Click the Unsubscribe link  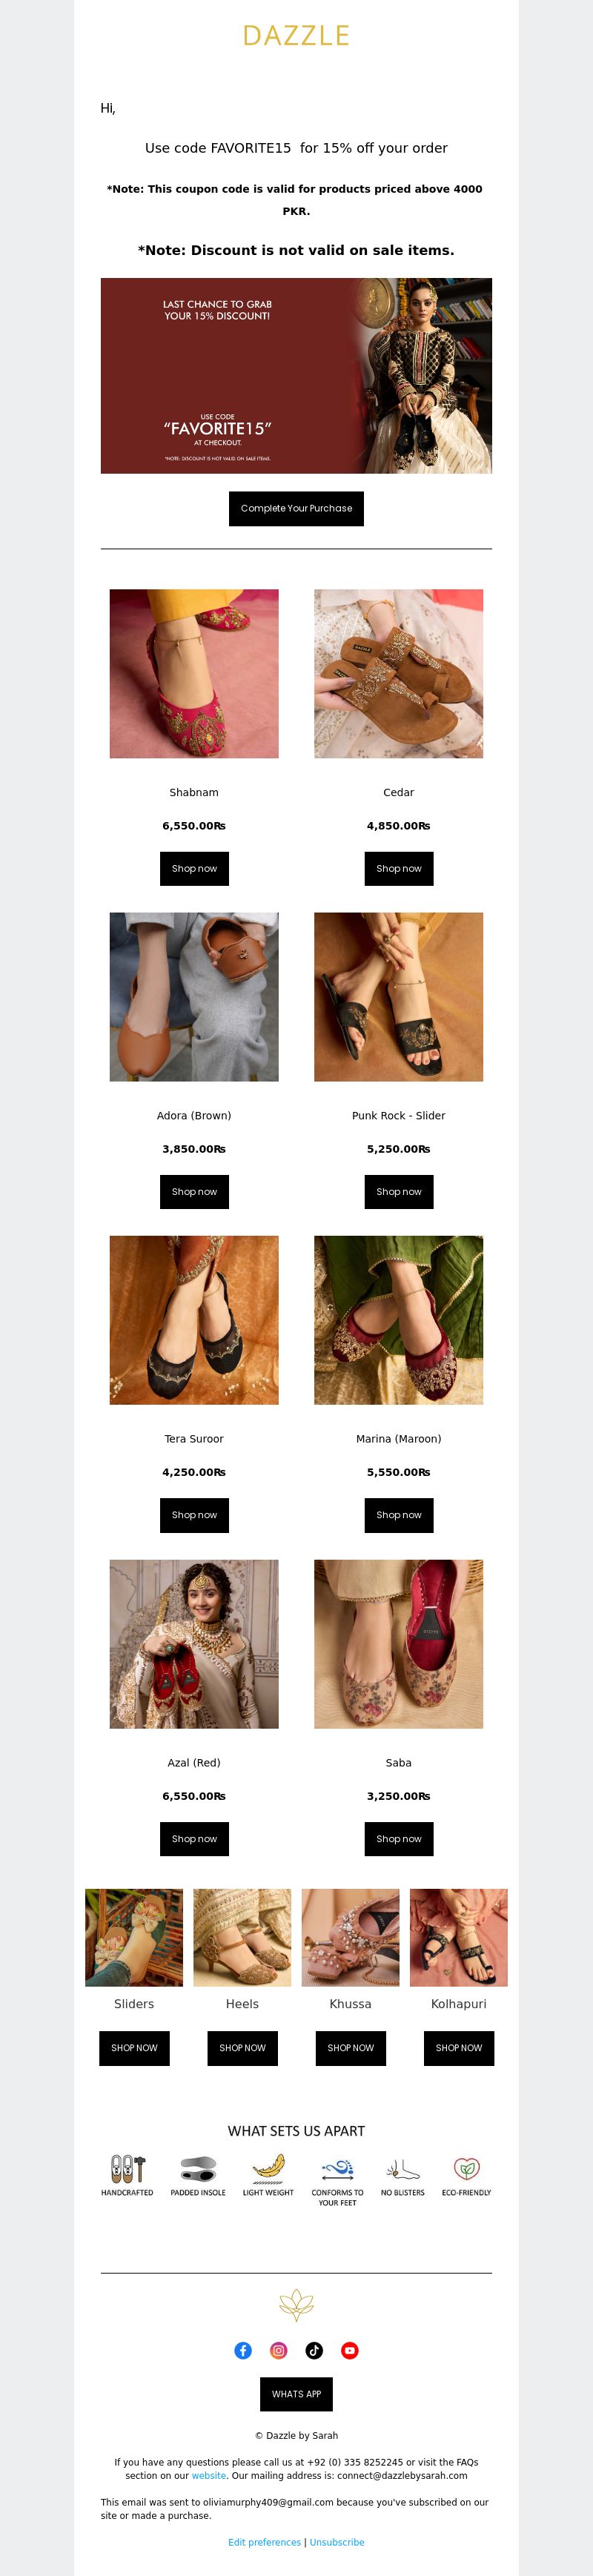point(337,2541)
